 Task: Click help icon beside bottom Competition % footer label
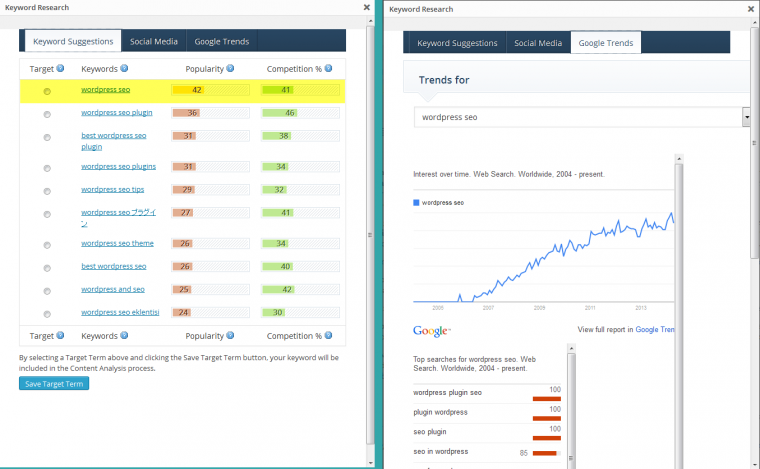tap(328, 335)
